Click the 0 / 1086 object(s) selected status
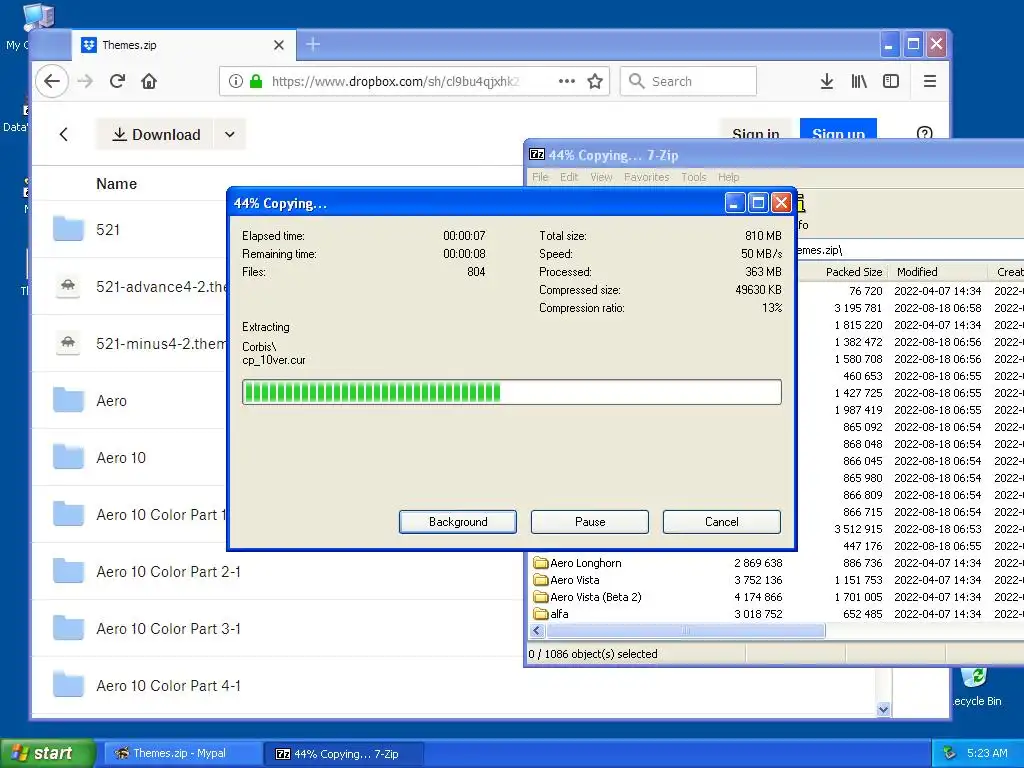The width and height of the screenshot is (1024, 768). point(593,654)
